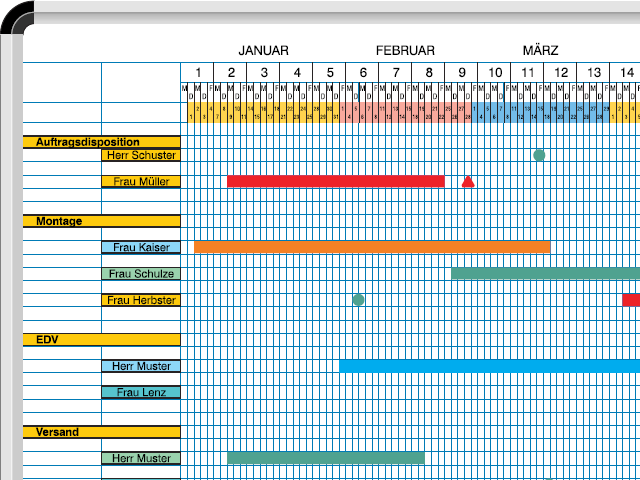Click the green circle in Herr Schuster's row
Screen dimensions: 640x480
tap(539, 155)
